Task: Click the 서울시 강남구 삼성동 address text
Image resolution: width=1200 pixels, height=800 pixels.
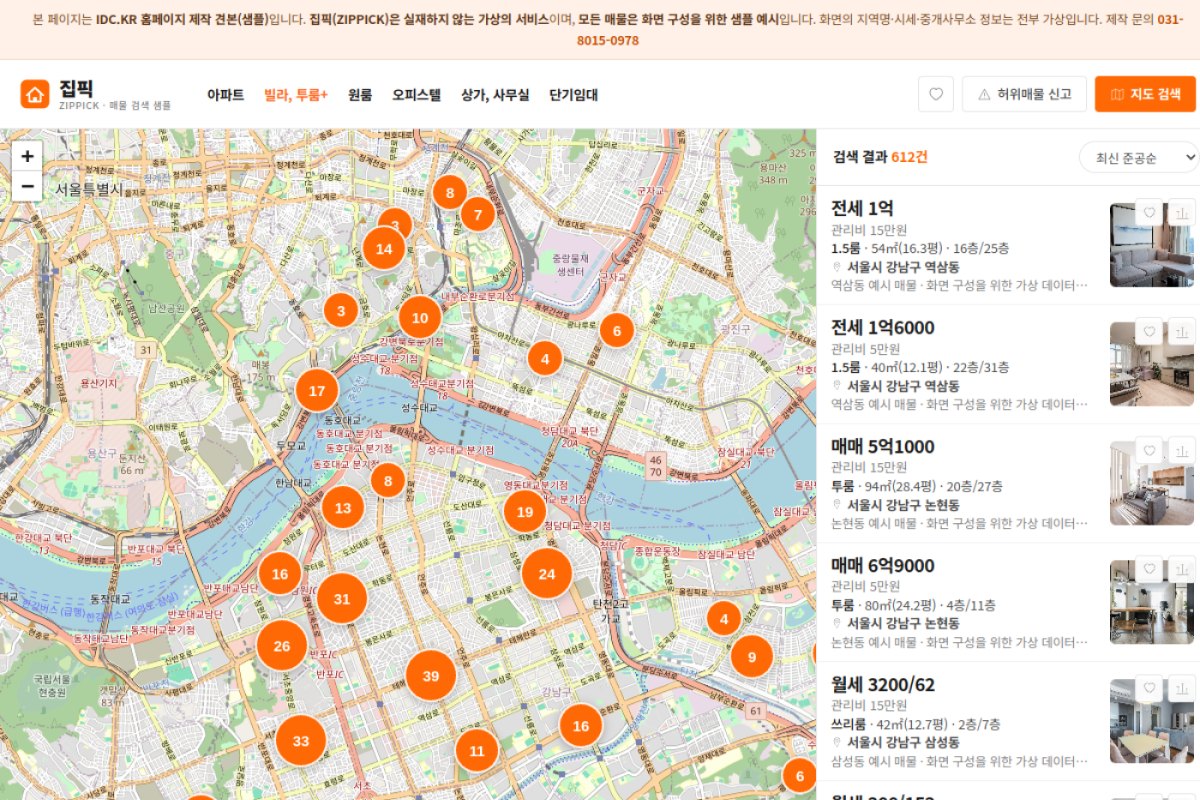Action: pos(903,743)
